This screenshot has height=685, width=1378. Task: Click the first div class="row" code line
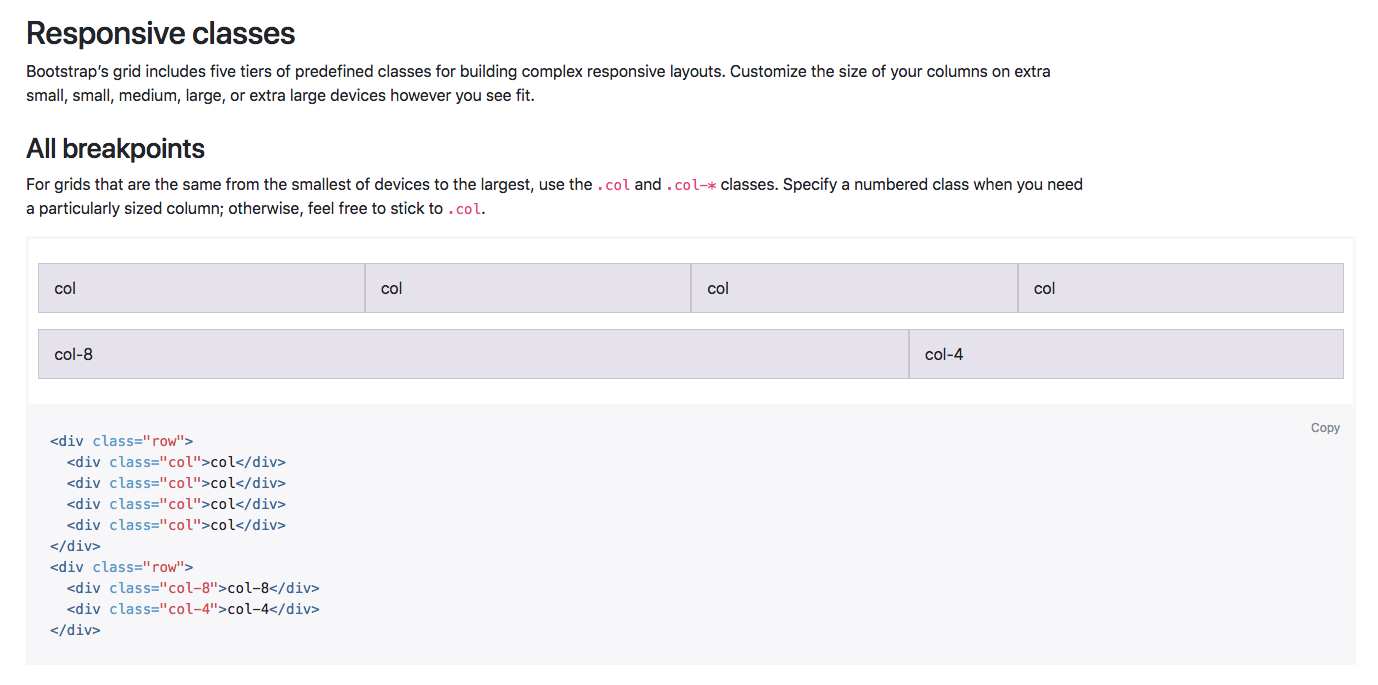(121, 441)
